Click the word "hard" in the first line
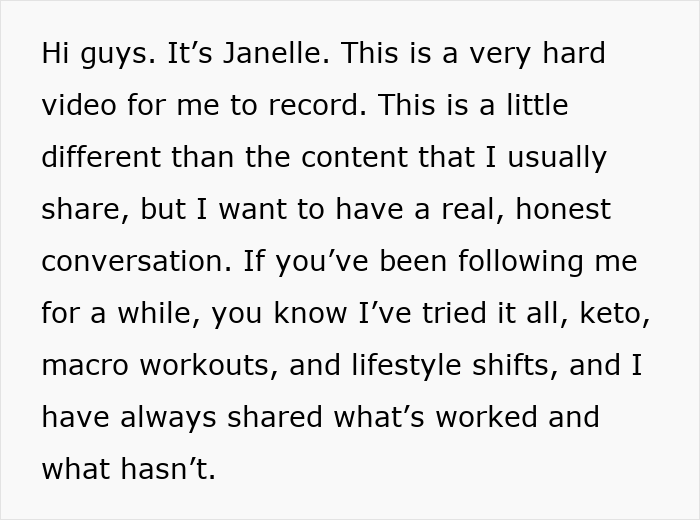This screenshot has height=520, width=700. pyautogui.click(x=573, y=54)
